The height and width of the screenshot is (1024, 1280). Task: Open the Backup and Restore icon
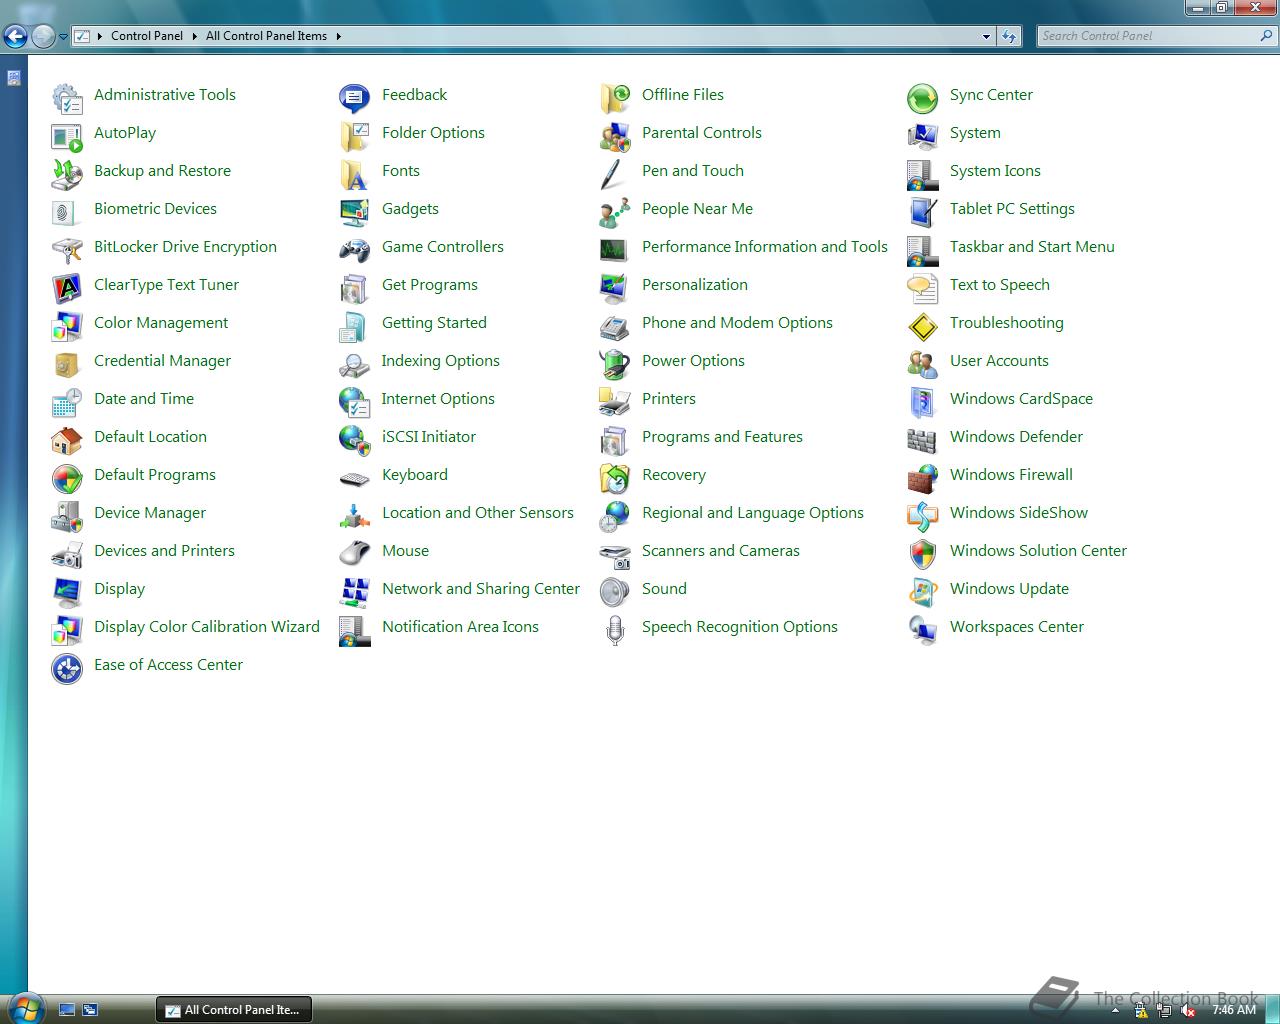click(67, 173)
